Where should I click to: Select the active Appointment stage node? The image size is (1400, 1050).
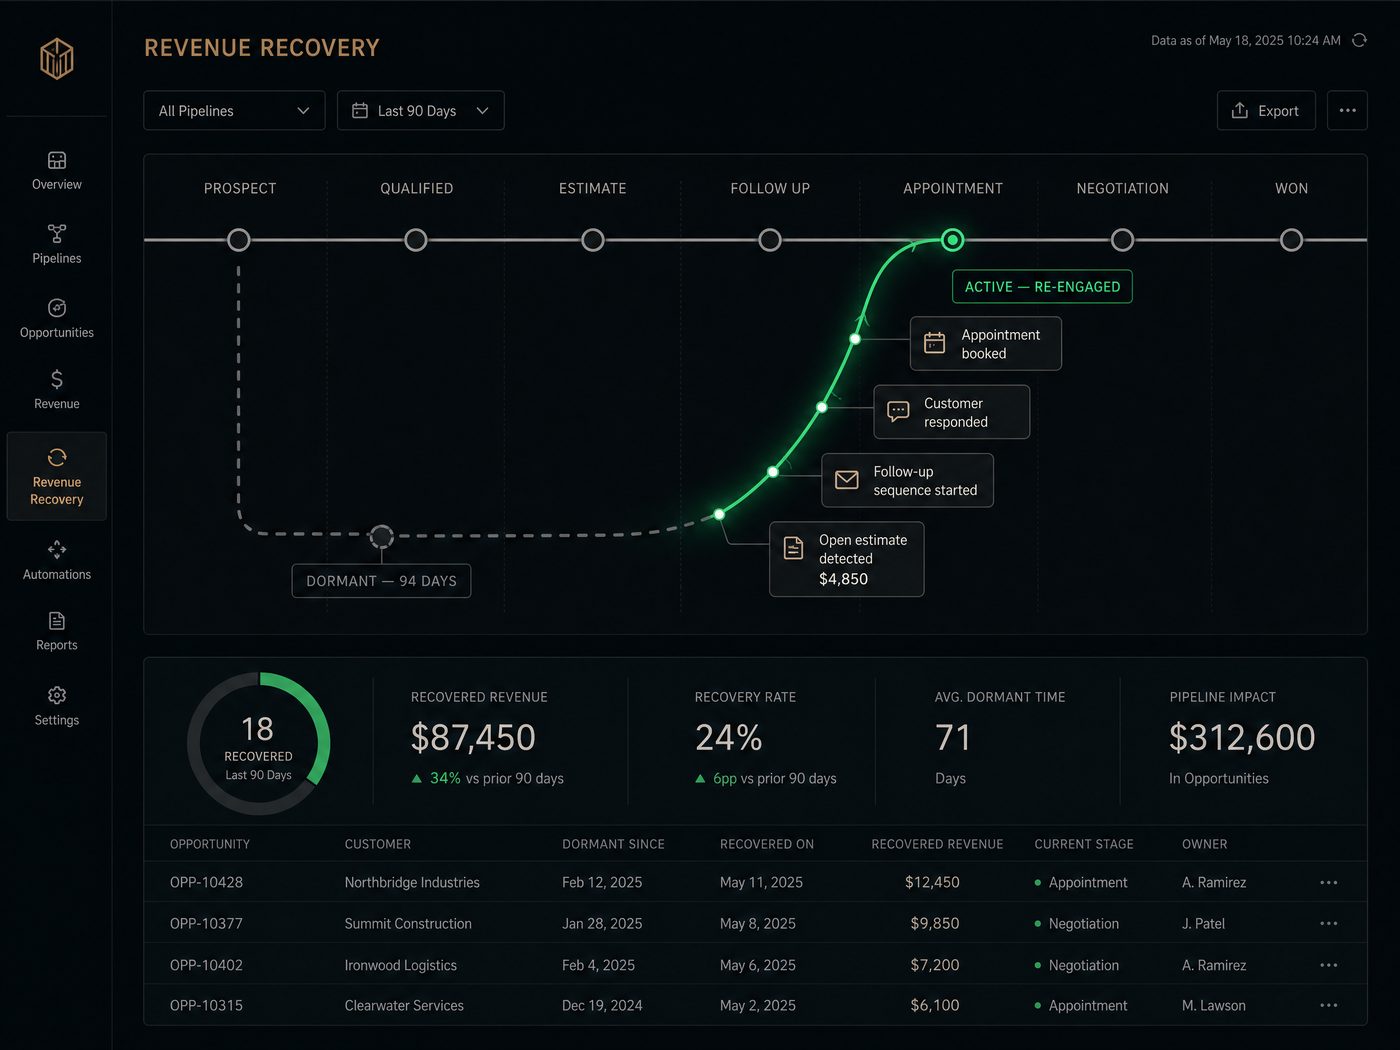tap(953, 240)
